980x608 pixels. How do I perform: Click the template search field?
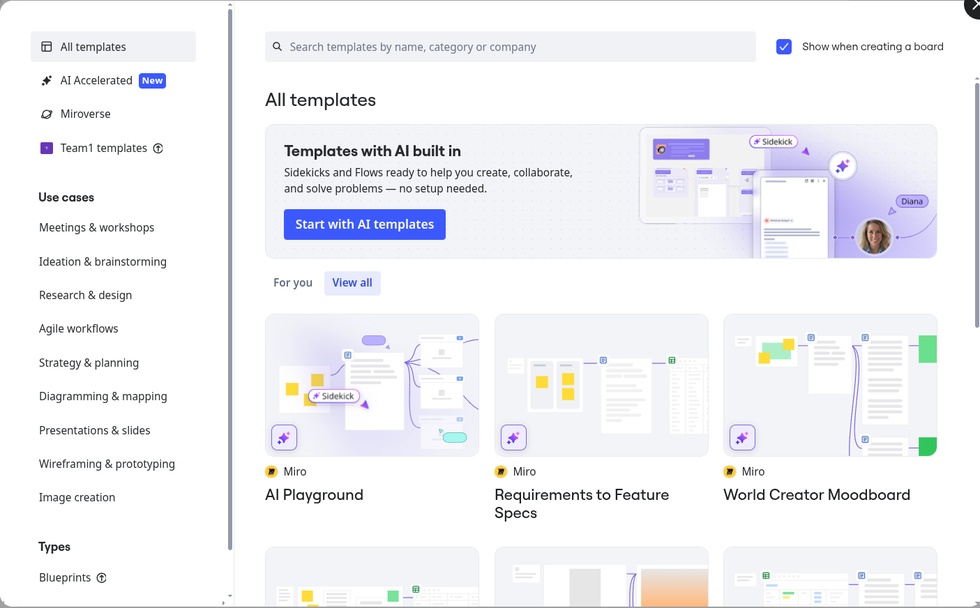pos(510,47)
